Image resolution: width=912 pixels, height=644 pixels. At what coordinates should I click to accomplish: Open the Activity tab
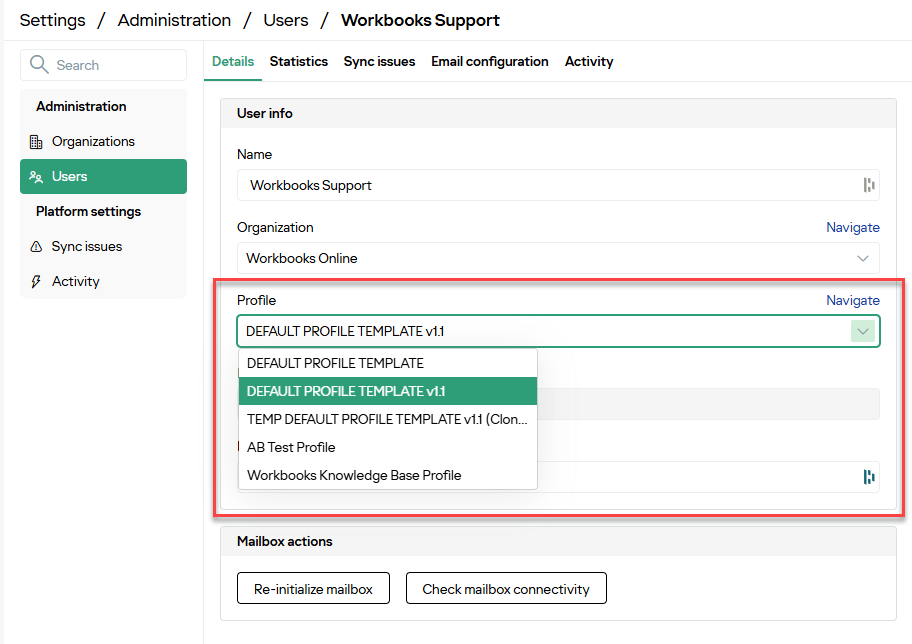point(589,62)
